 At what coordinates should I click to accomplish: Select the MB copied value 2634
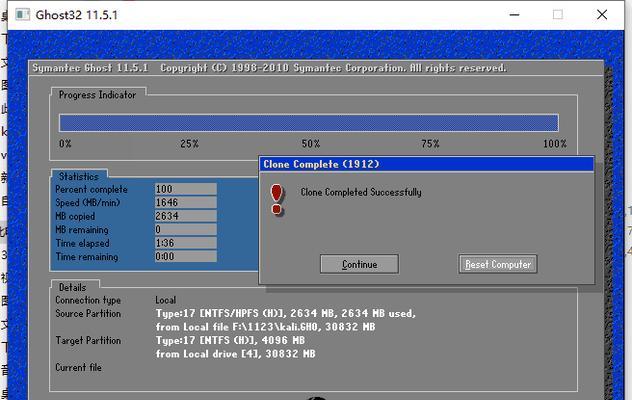(x=185, y=216)
